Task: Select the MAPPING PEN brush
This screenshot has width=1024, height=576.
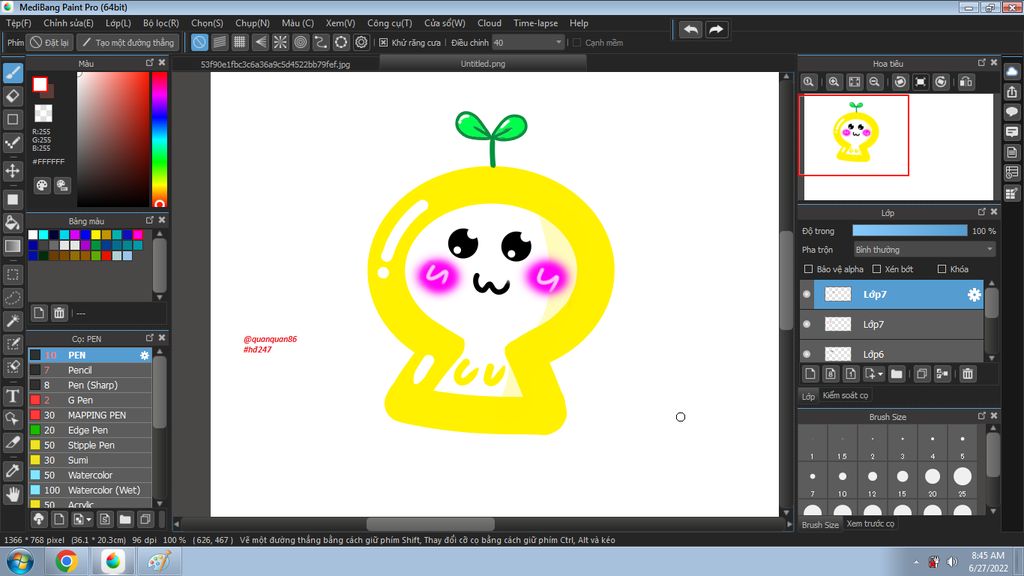Action: tap(90, 415)
